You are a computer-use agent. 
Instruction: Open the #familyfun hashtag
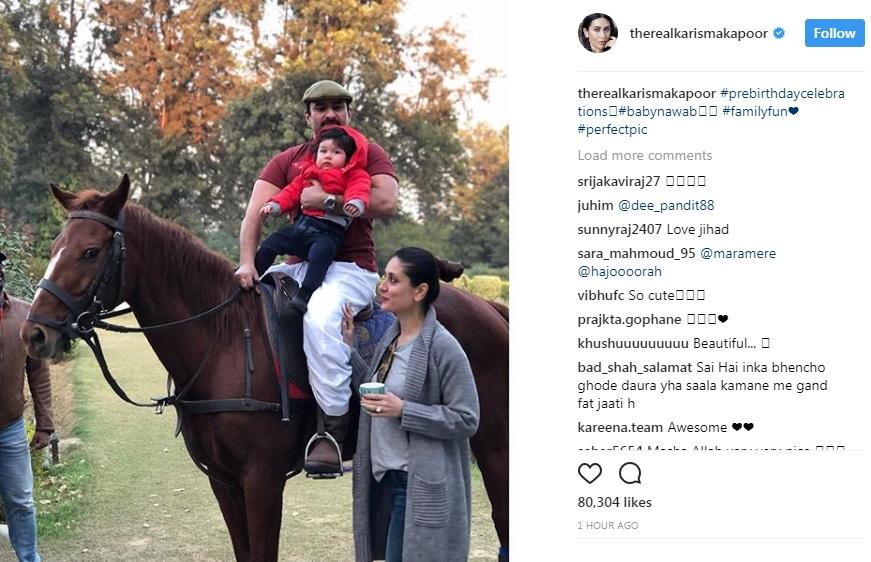755,112
